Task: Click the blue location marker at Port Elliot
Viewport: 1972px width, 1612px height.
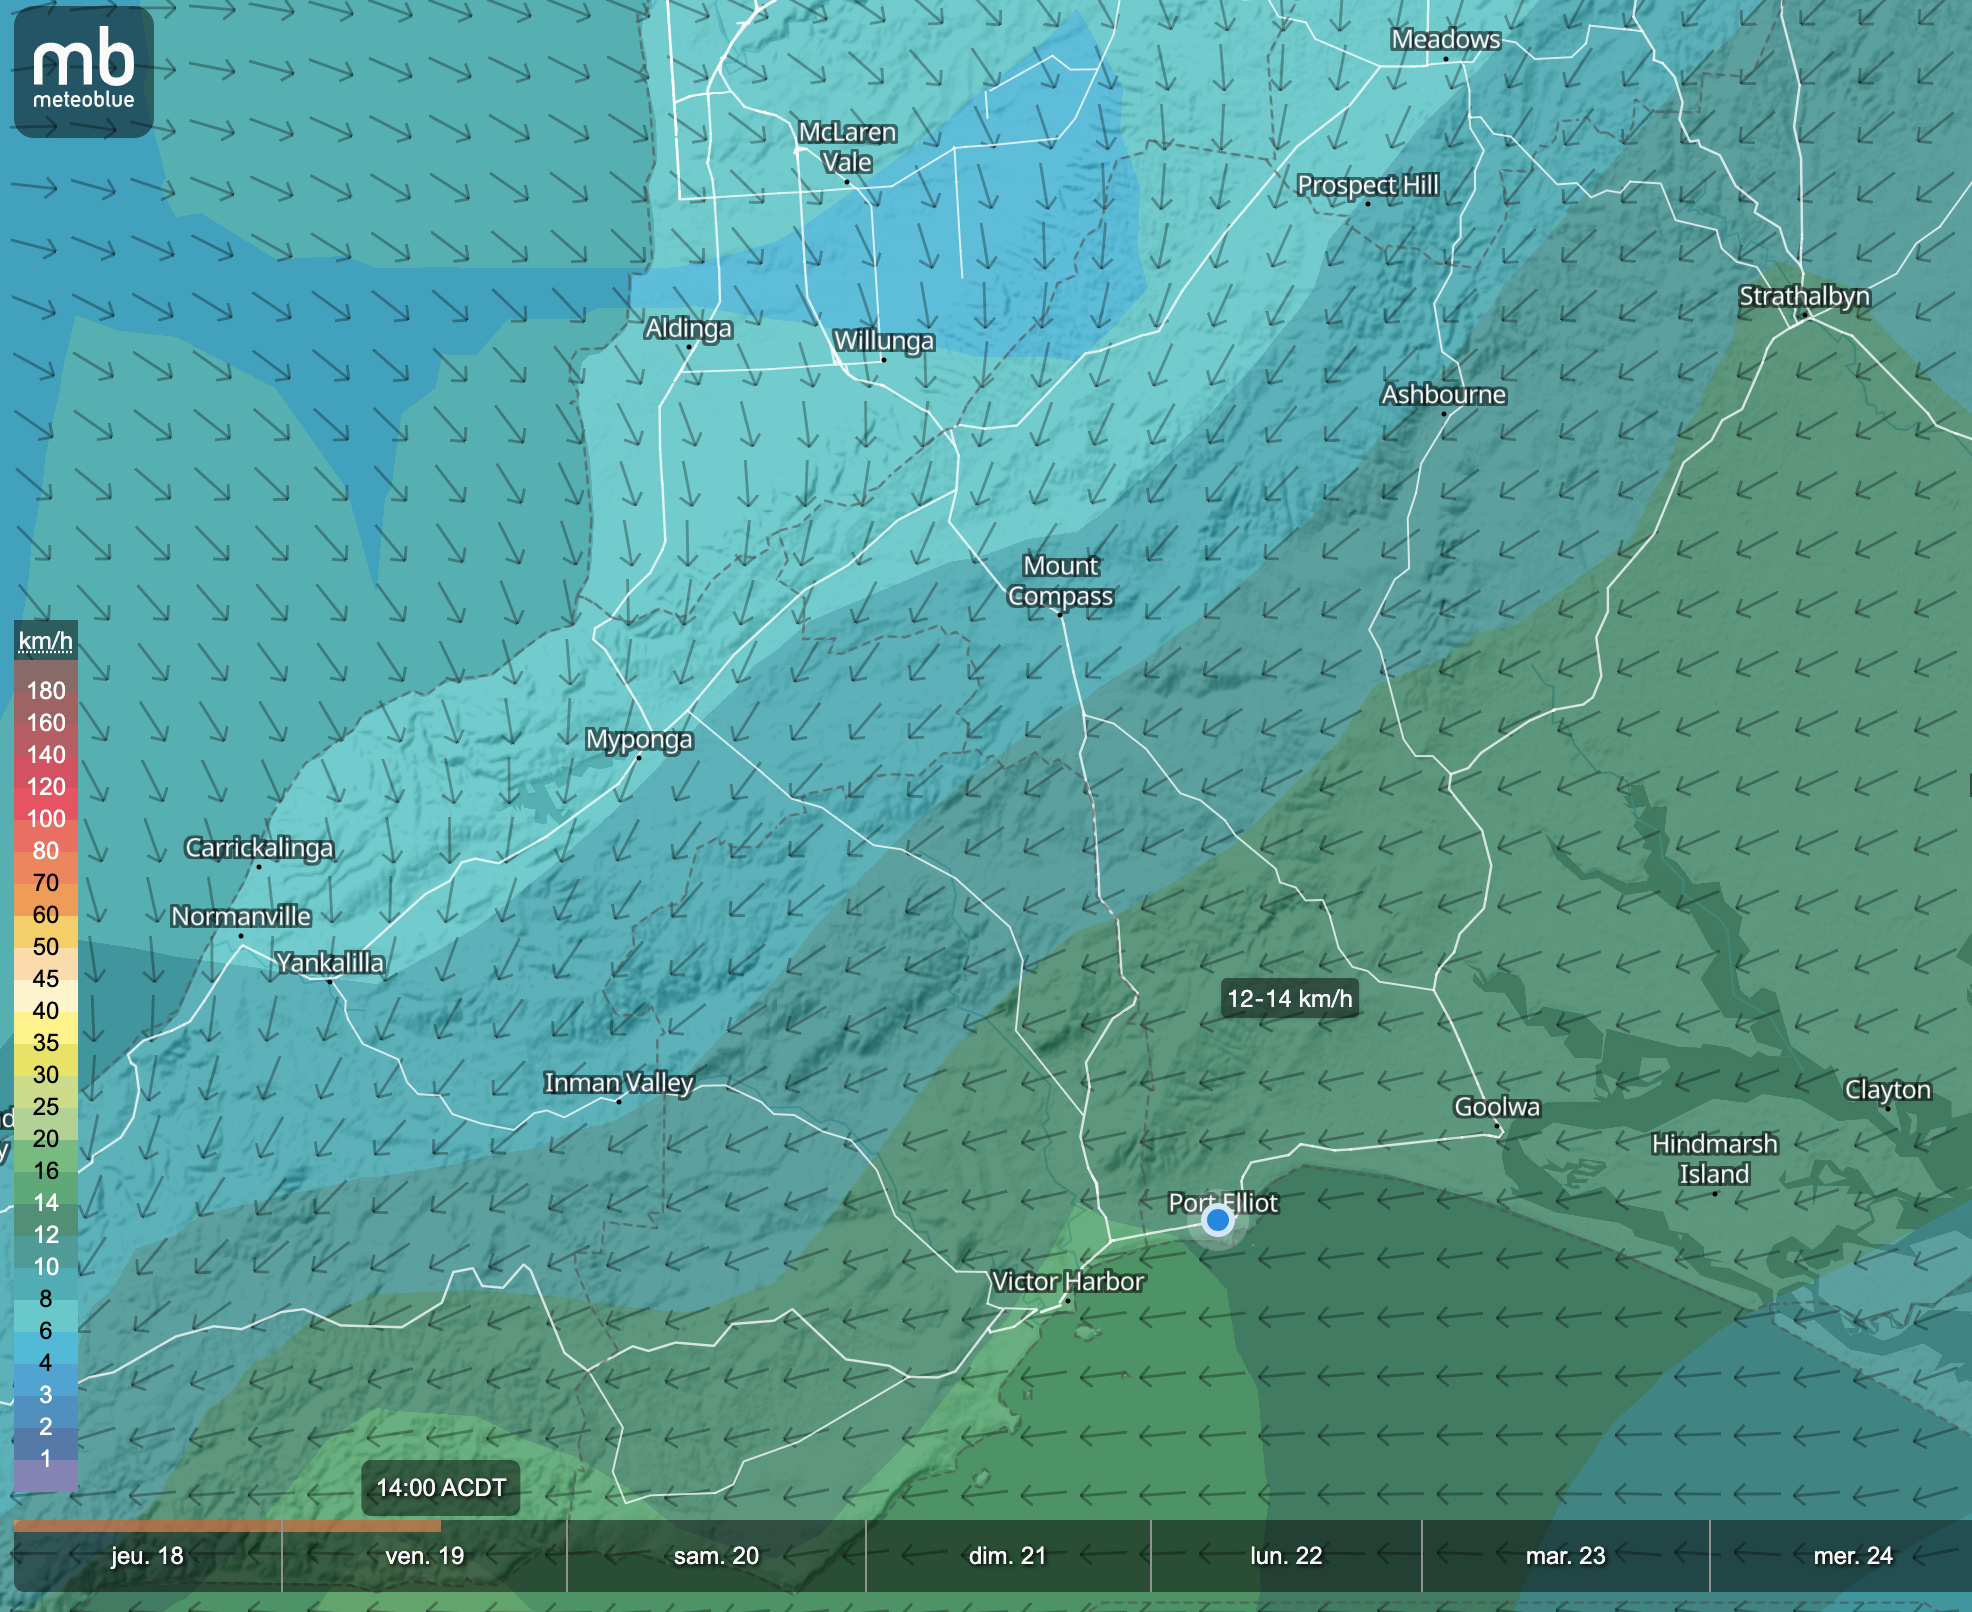Action: click(1217, 1220)
